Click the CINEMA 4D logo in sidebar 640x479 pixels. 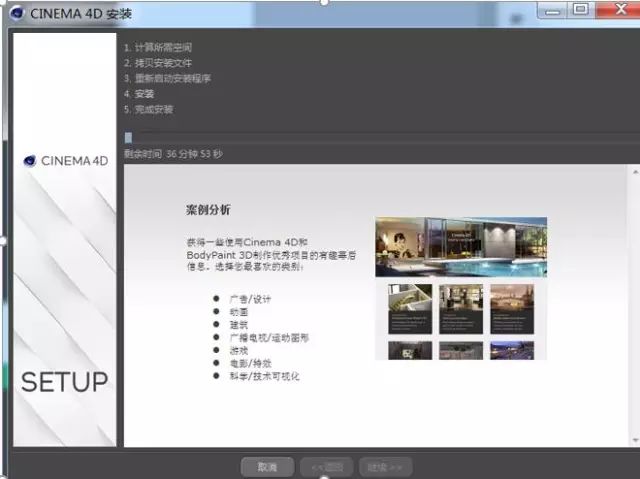tap(65, 160)
